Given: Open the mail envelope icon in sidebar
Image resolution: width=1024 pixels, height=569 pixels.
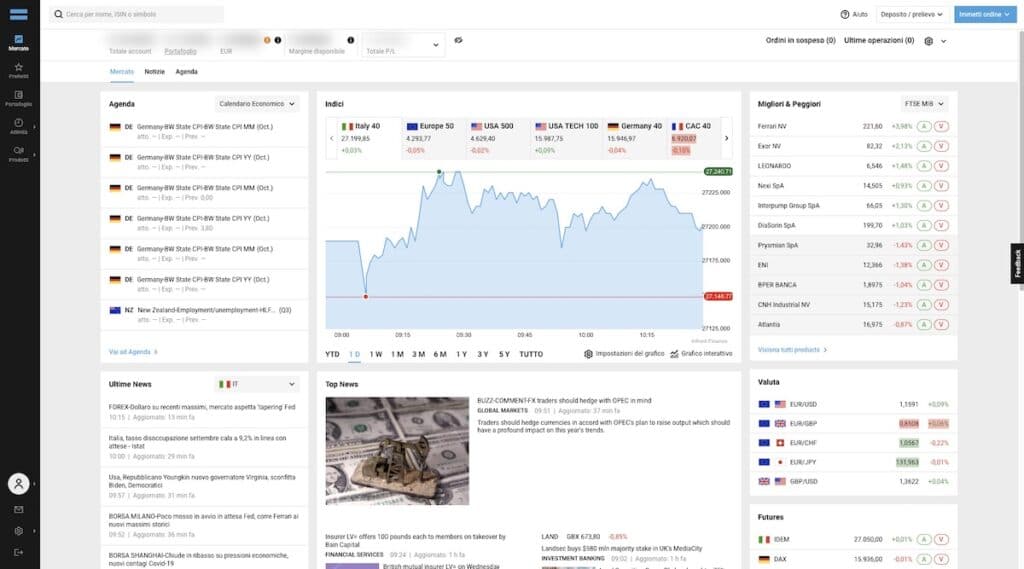Looking at the screenshot, I should point(19,509).
